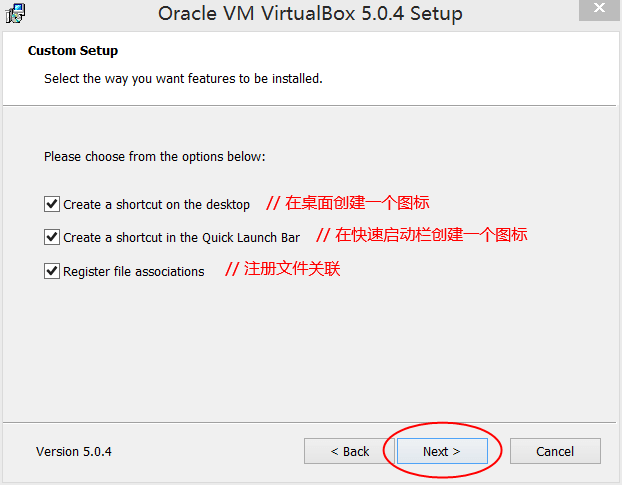Click the 'Version 5.0.4' label

click(x=74, y=451)
